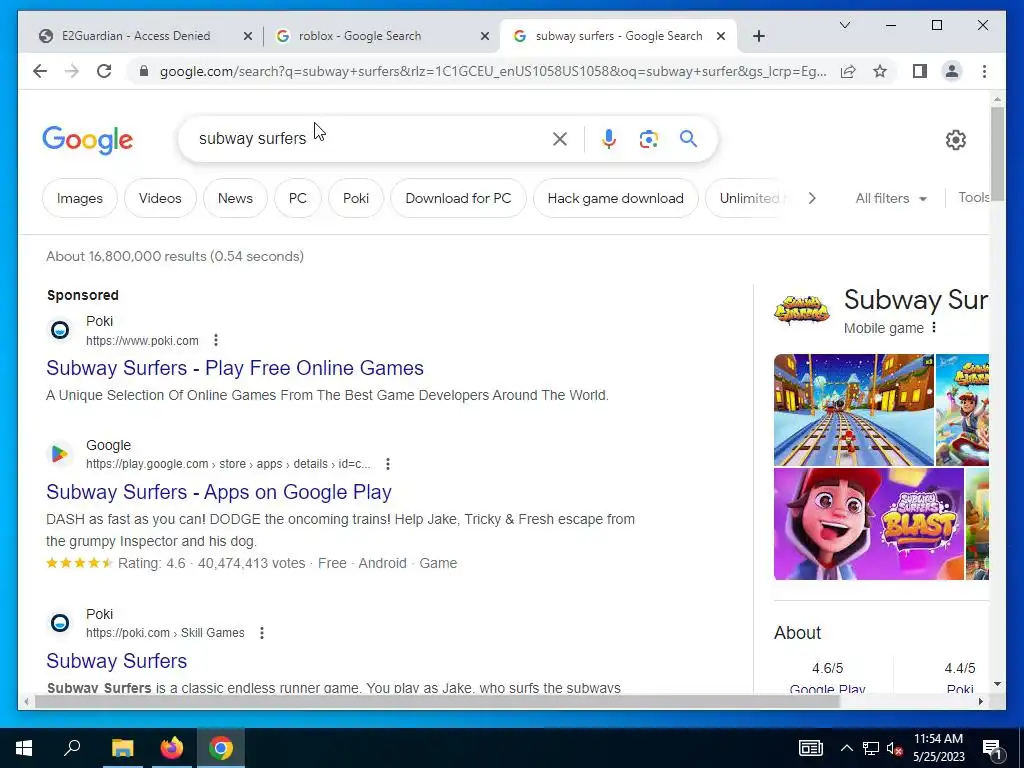
Task: Open options for the sponsored Poki result
Action: [x=216, y=340]
